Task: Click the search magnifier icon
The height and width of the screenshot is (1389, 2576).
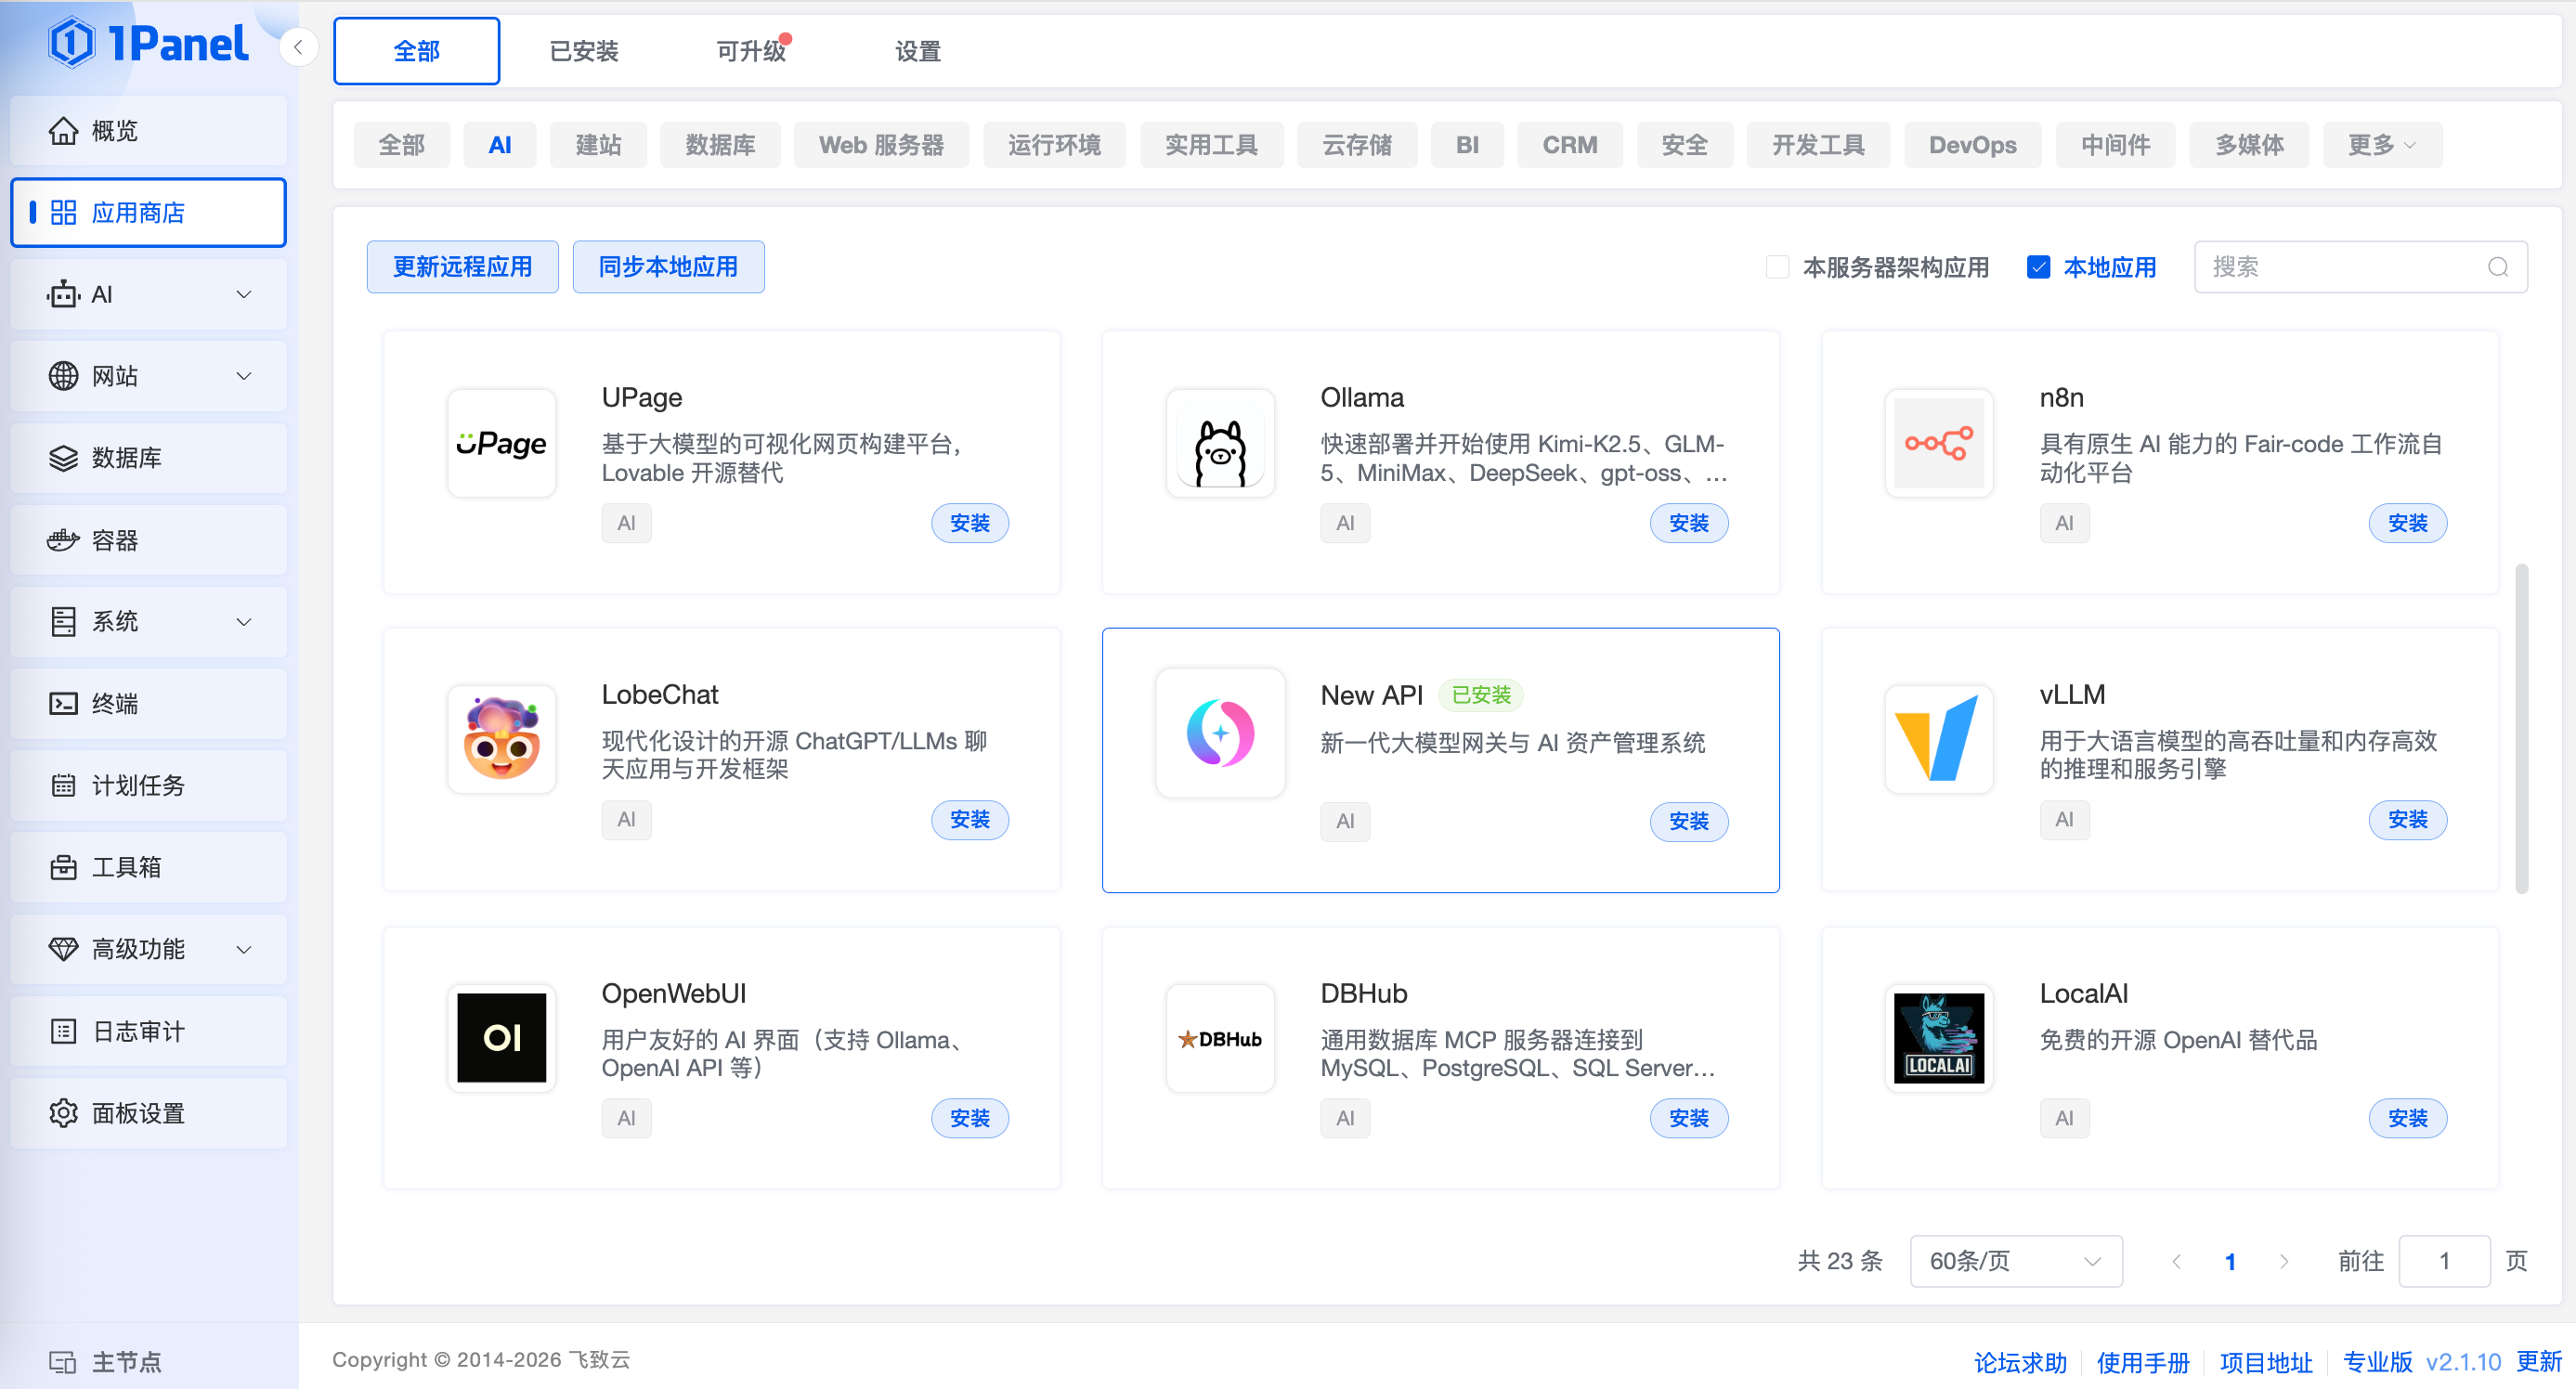Action: (x=2497, y=267)
